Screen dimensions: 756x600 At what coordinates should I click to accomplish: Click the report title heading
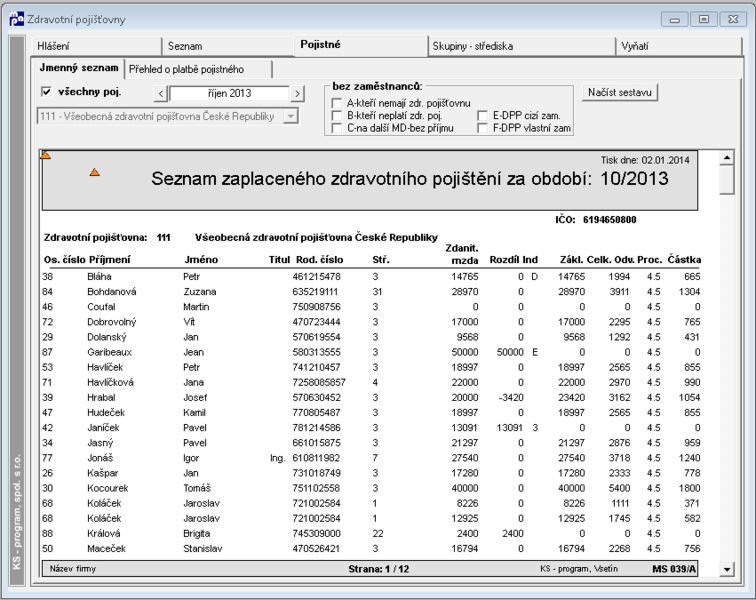click(410, 179)
